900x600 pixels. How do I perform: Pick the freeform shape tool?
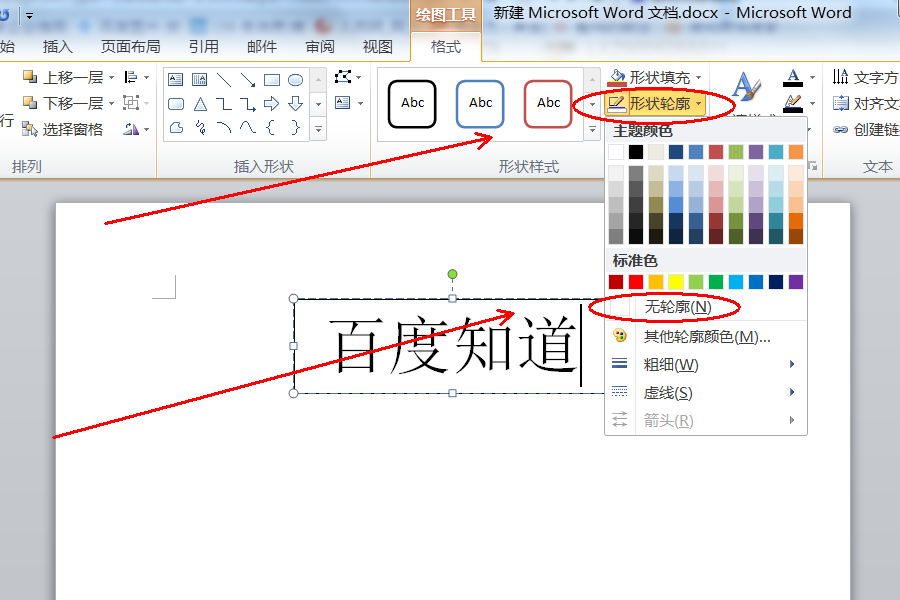click(176, 127)
